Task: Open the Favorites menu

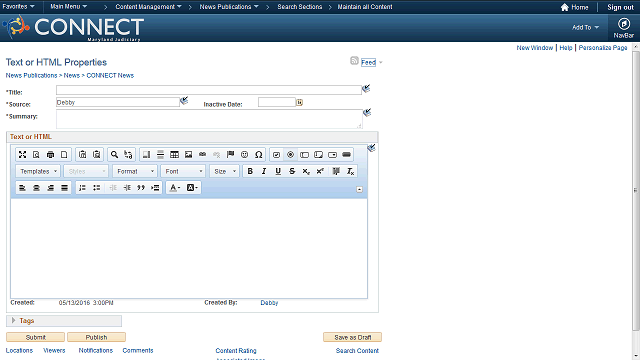Action: [x=18, y=7]
